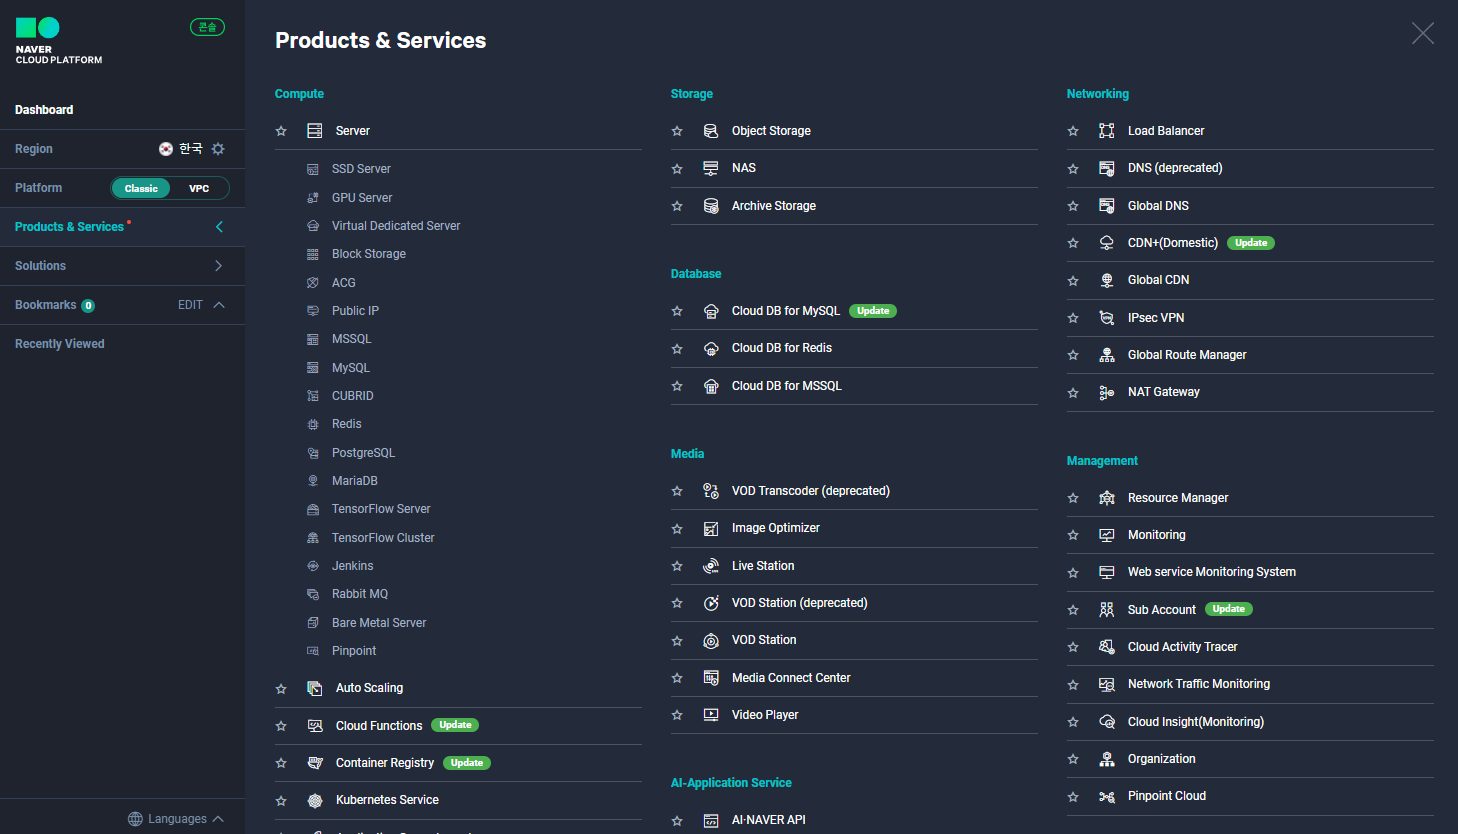
Task: Expand the Solutions menu arrow
Action: 219,266
